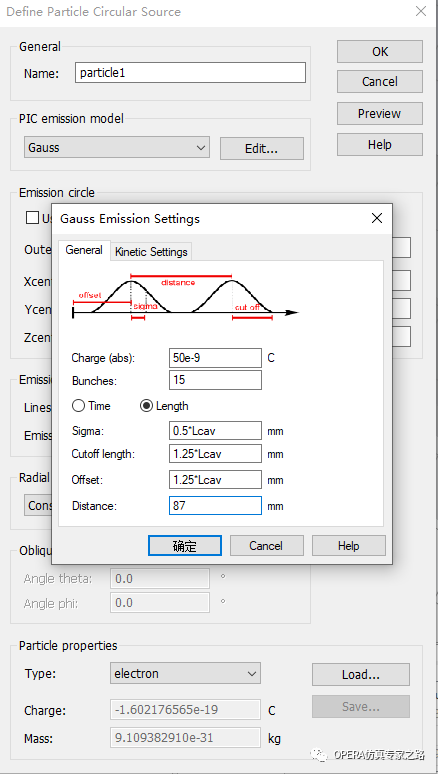This screenshot has width=438, height=774.
Task: Close the Gauss Emission Settings dialog
Action: 377,218
